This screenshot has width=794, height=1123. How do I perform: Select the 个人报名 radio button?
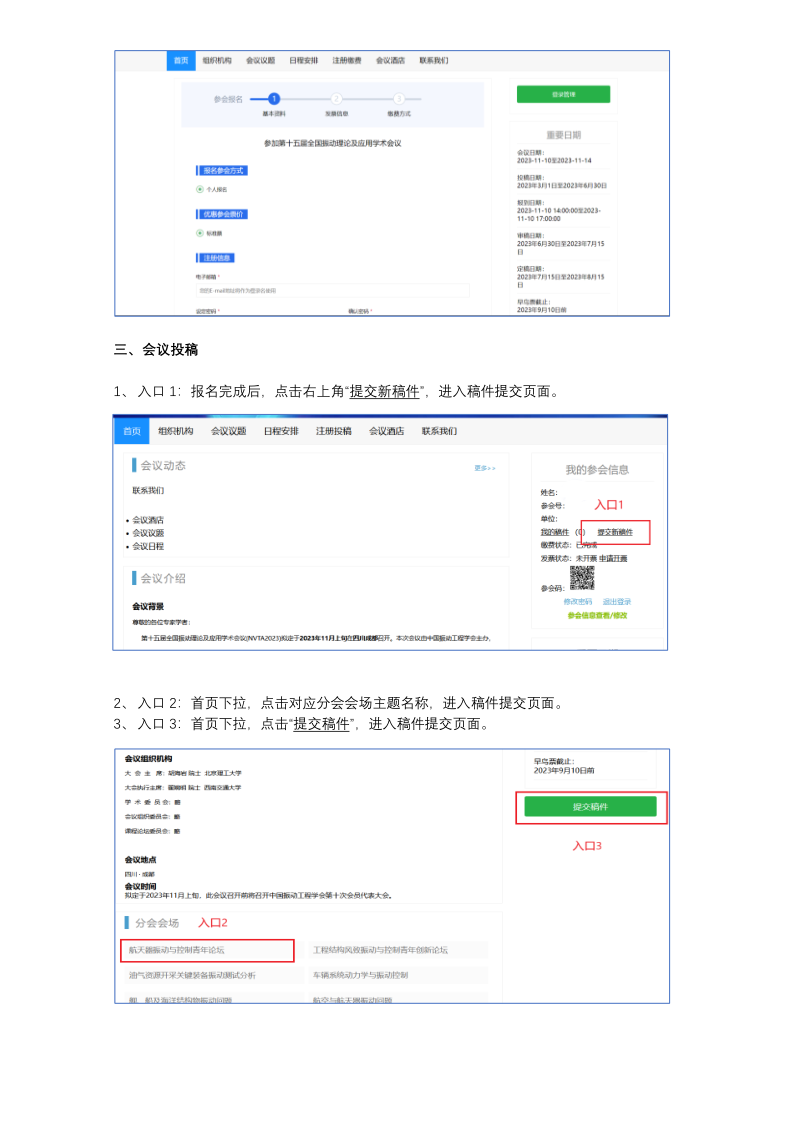pyautogui.click(x=200, y=189)
